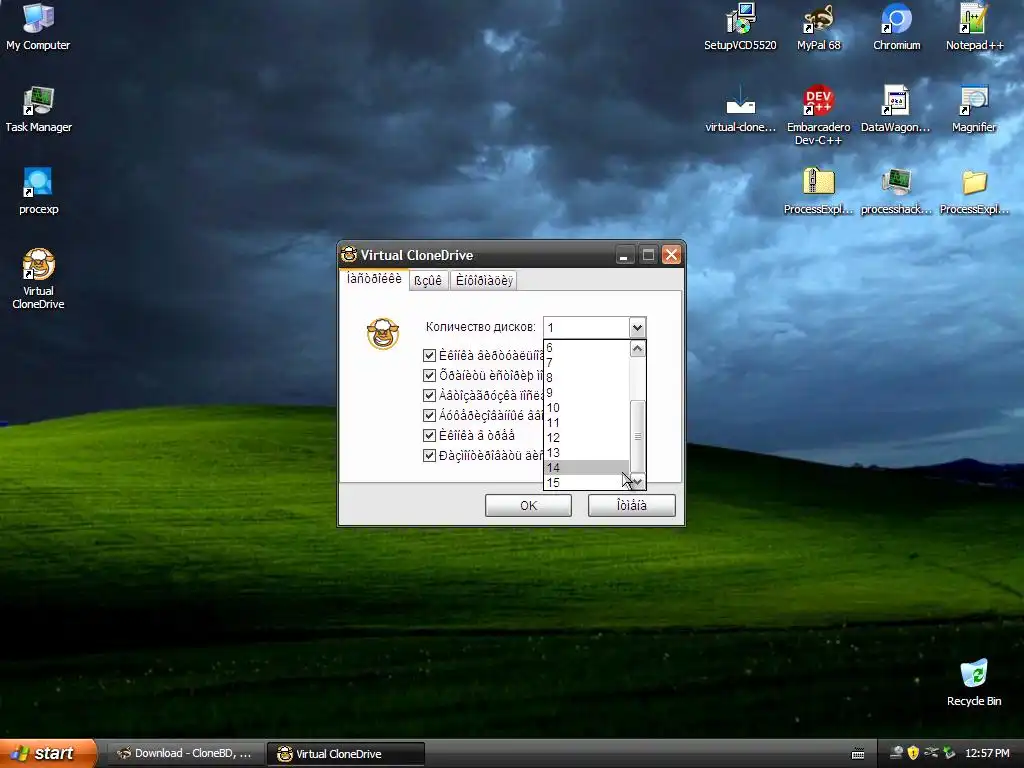Viewport: 1024px width, 768px height.
Task: Choose 8 in the disc count list
Action: coord(587,377)
